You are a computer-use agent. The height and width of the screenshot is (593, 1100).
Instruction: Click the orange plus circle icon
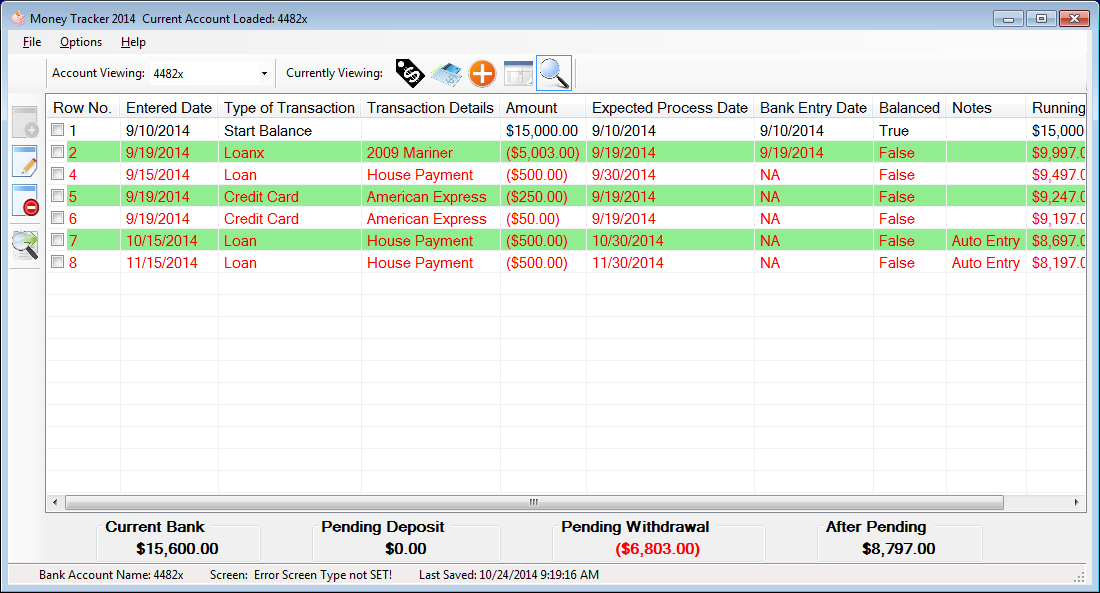[x=482, y=73]
